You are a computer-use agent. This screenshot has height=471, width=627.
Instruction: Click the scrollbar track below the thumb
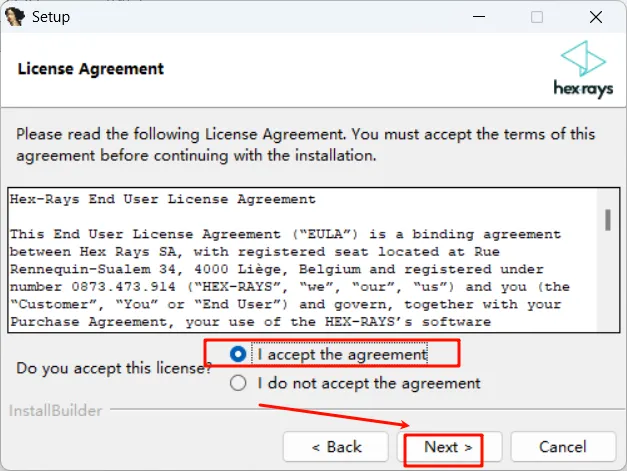click(x=608, y=281)
